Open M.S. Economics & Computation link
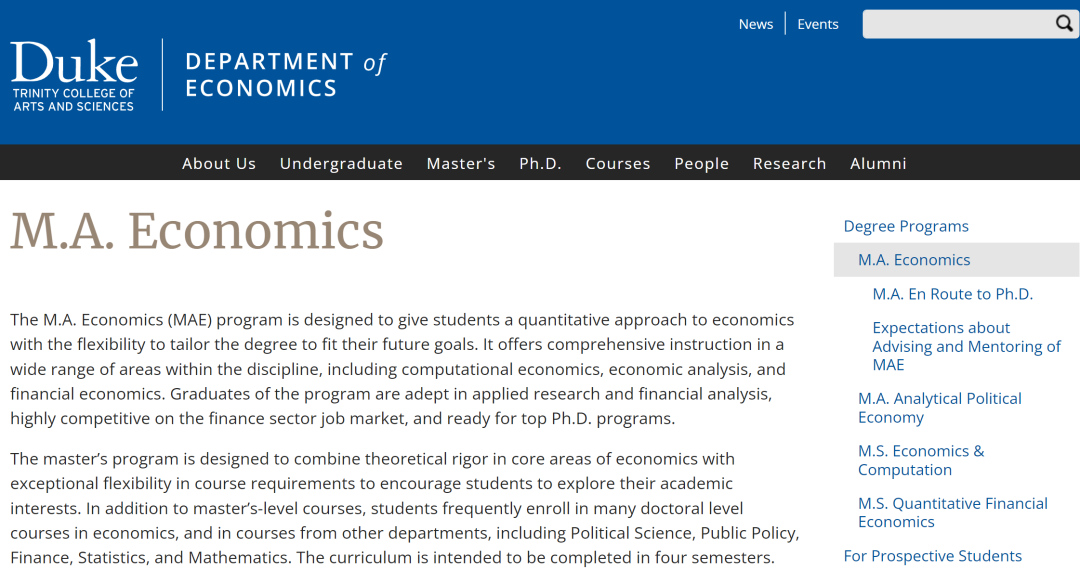 pyautogui.click(x=921, y=460)
